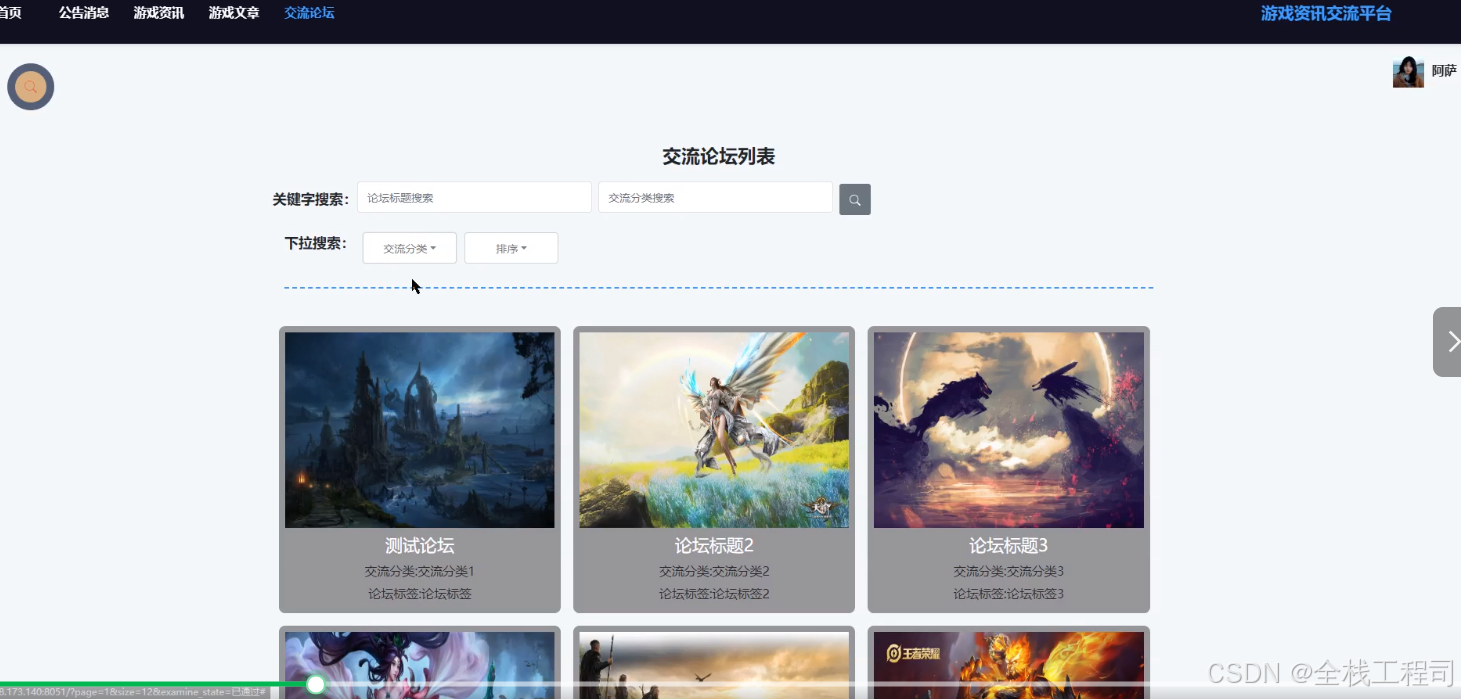Open the 阿萨 user avatar
Screen dimensions: 1461x699
(x=1408, y=72)
